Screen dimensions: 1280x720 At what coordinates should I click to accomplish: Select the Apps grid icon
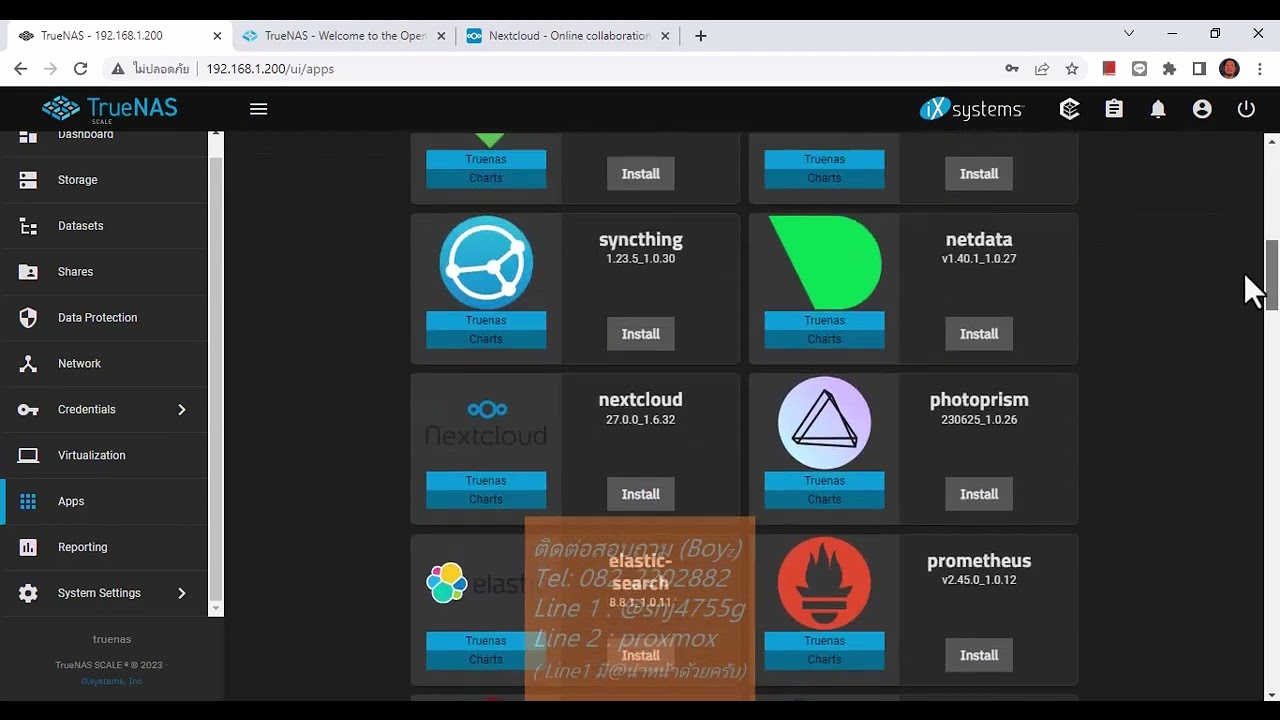click(28, 502)
